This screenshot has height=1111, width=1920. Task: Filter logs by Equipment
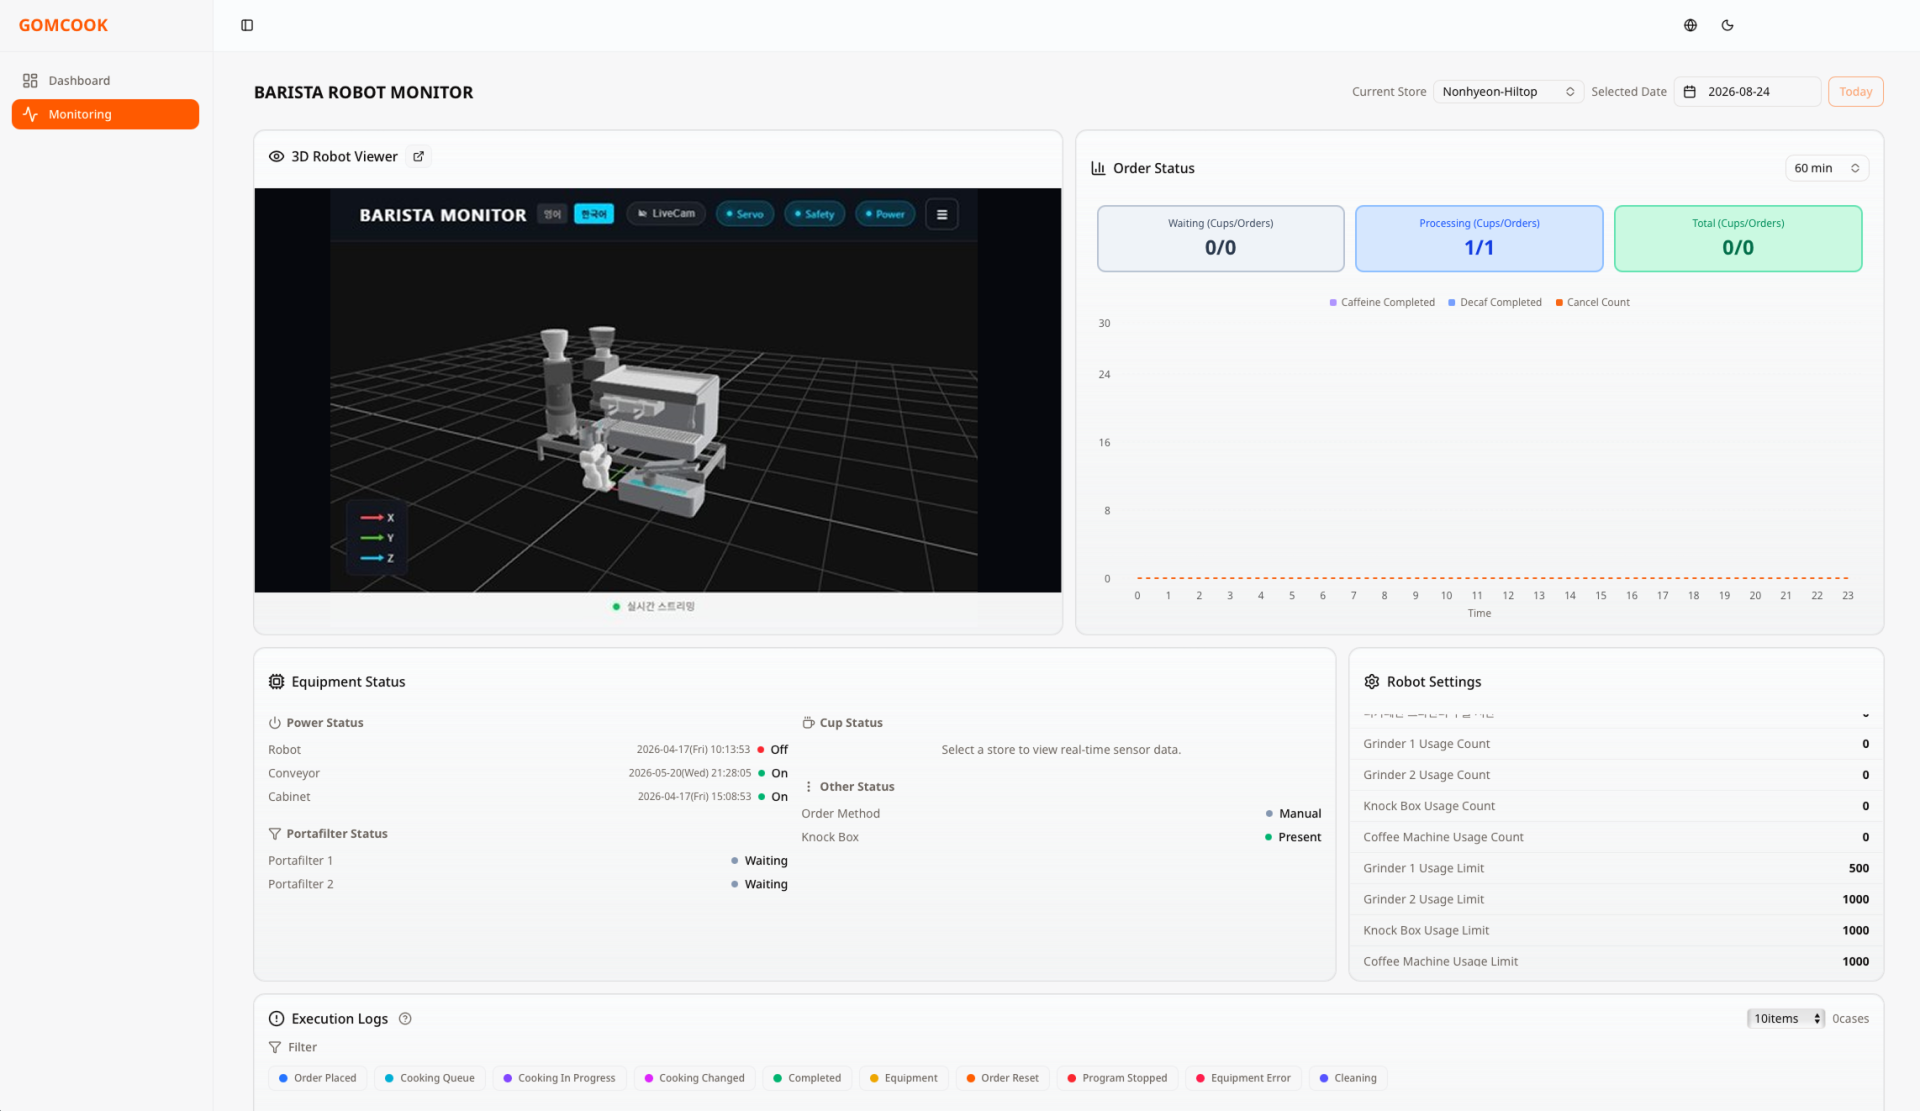(x=903, y=1078)
